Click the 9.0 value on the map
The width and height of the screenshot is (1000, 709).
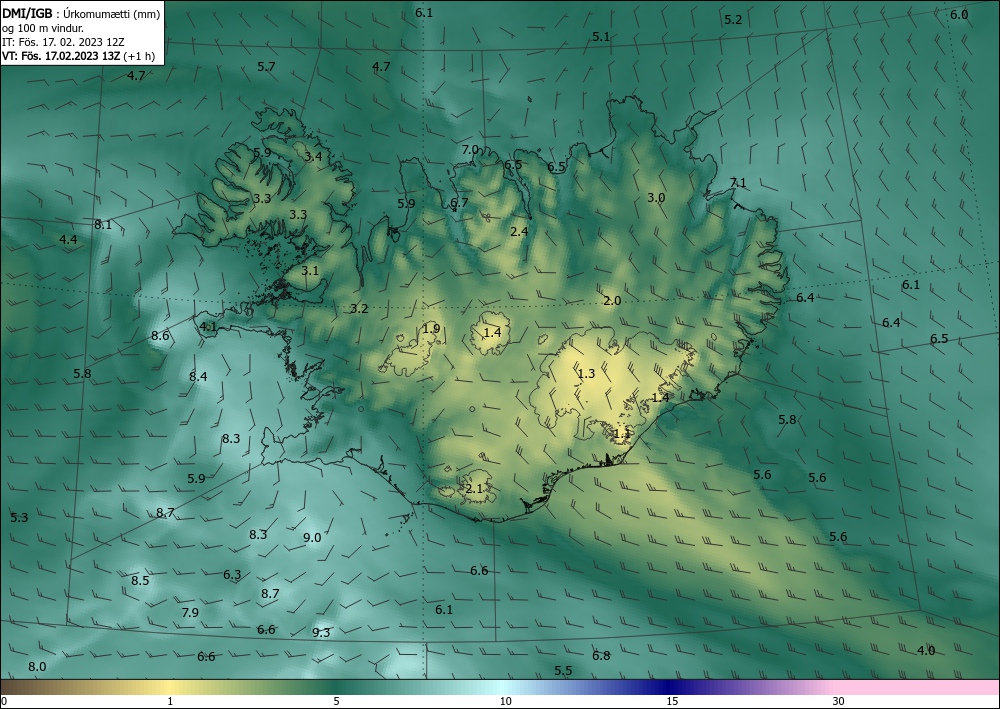(x=312, y=537)
